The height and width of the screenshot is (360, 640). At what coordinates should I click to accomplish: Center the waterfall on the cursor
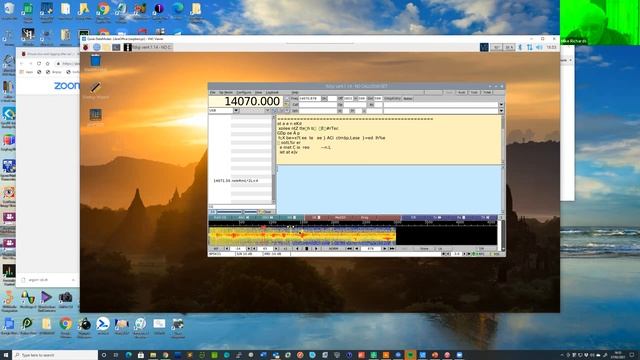click(x=307, y=249)
